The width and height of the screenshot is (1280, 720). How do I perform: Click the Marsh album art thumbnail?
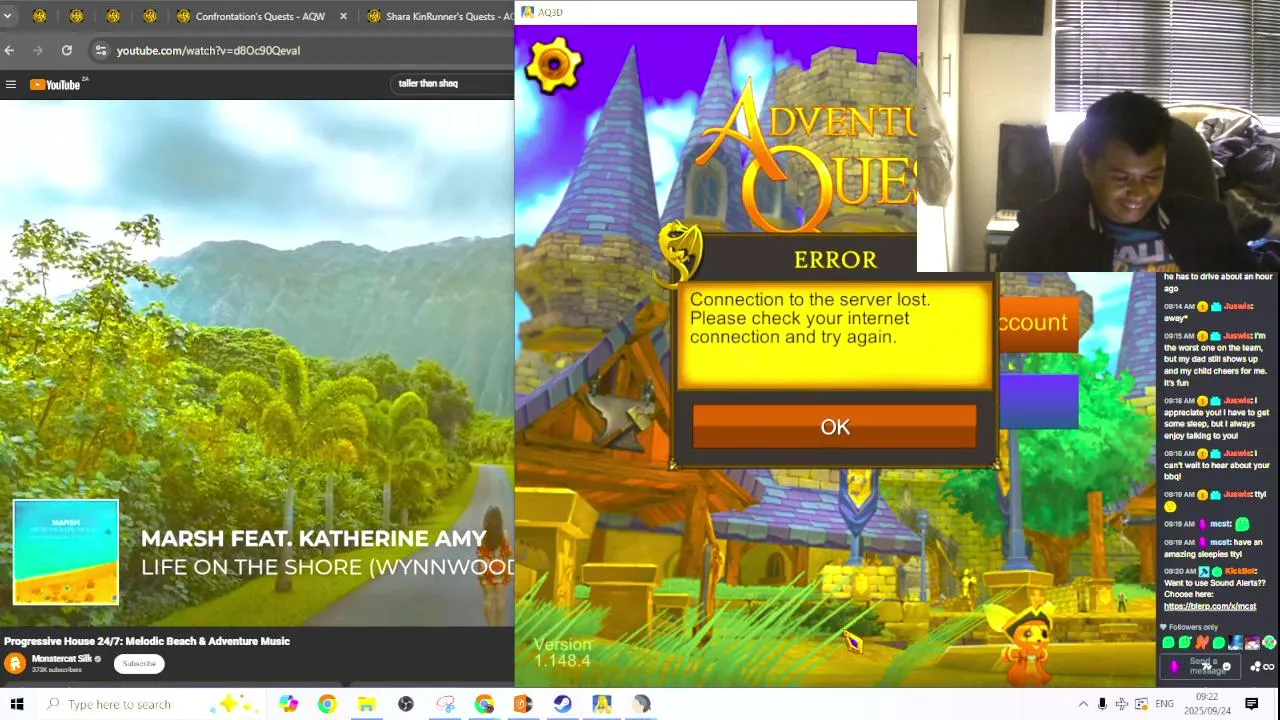[66, 553]
